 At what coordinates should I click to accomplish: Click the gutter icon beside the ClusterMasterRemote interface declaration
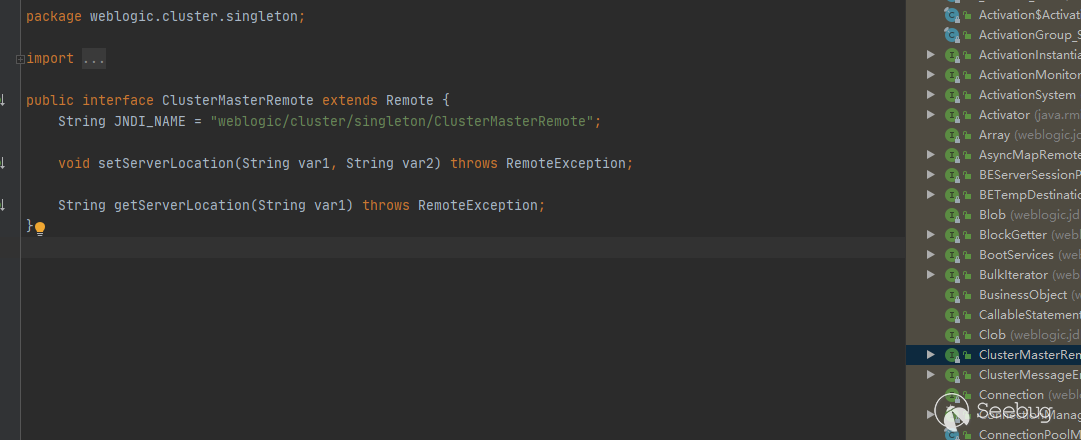3,99
